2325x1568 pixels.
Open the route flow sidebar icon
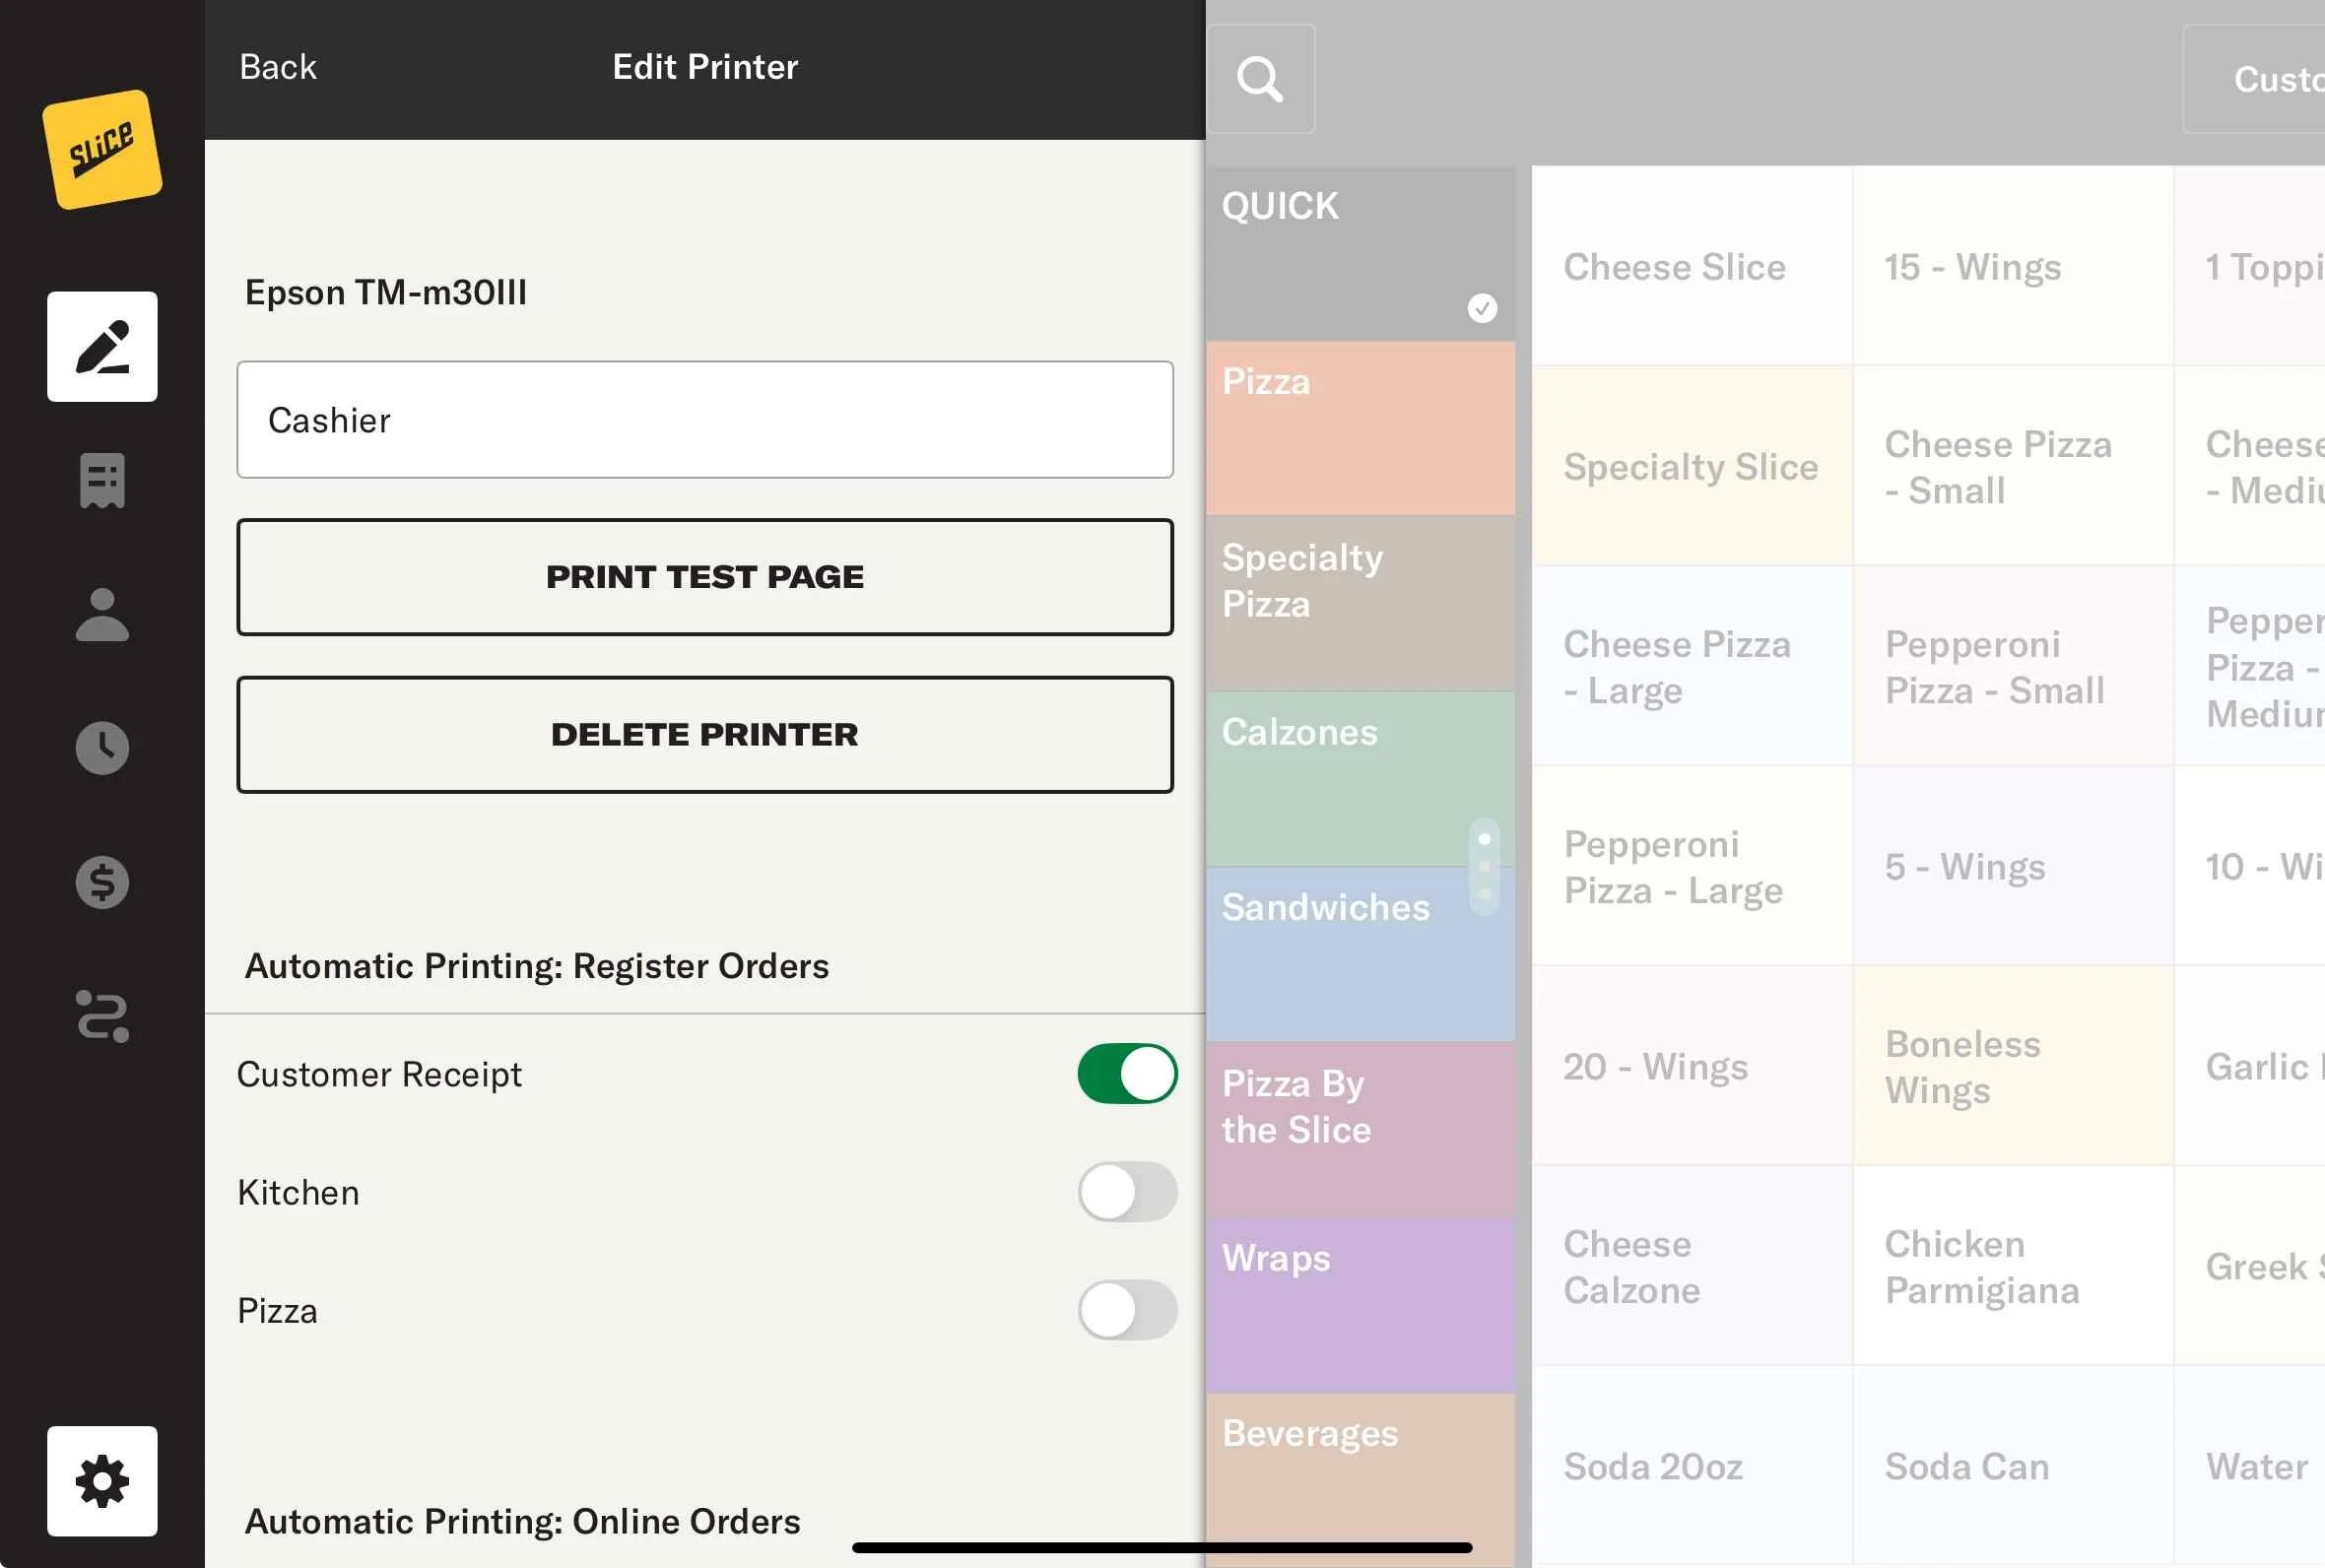pyautogui.click(x=102, y=1016)
